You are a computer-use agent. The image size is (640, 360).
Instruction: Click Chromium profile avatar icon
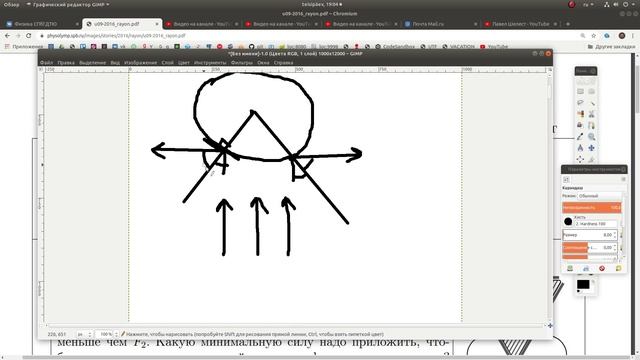point(622,36)
